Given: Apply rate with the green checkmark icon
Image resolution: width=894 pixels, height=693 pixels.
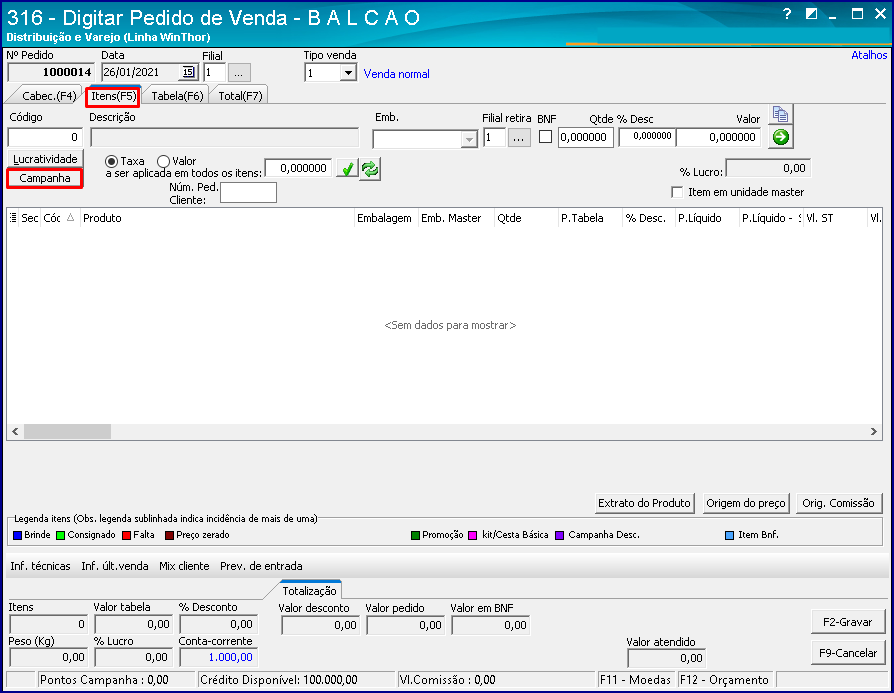Looking at the screenshot, I should point(347,169).
